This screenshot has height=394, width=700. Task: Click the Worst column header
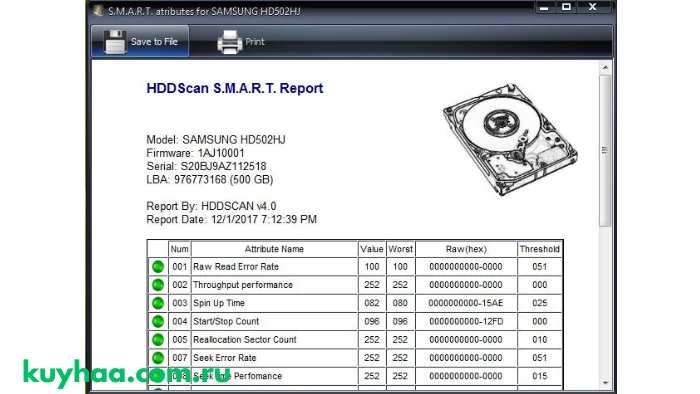coord(400,249)
